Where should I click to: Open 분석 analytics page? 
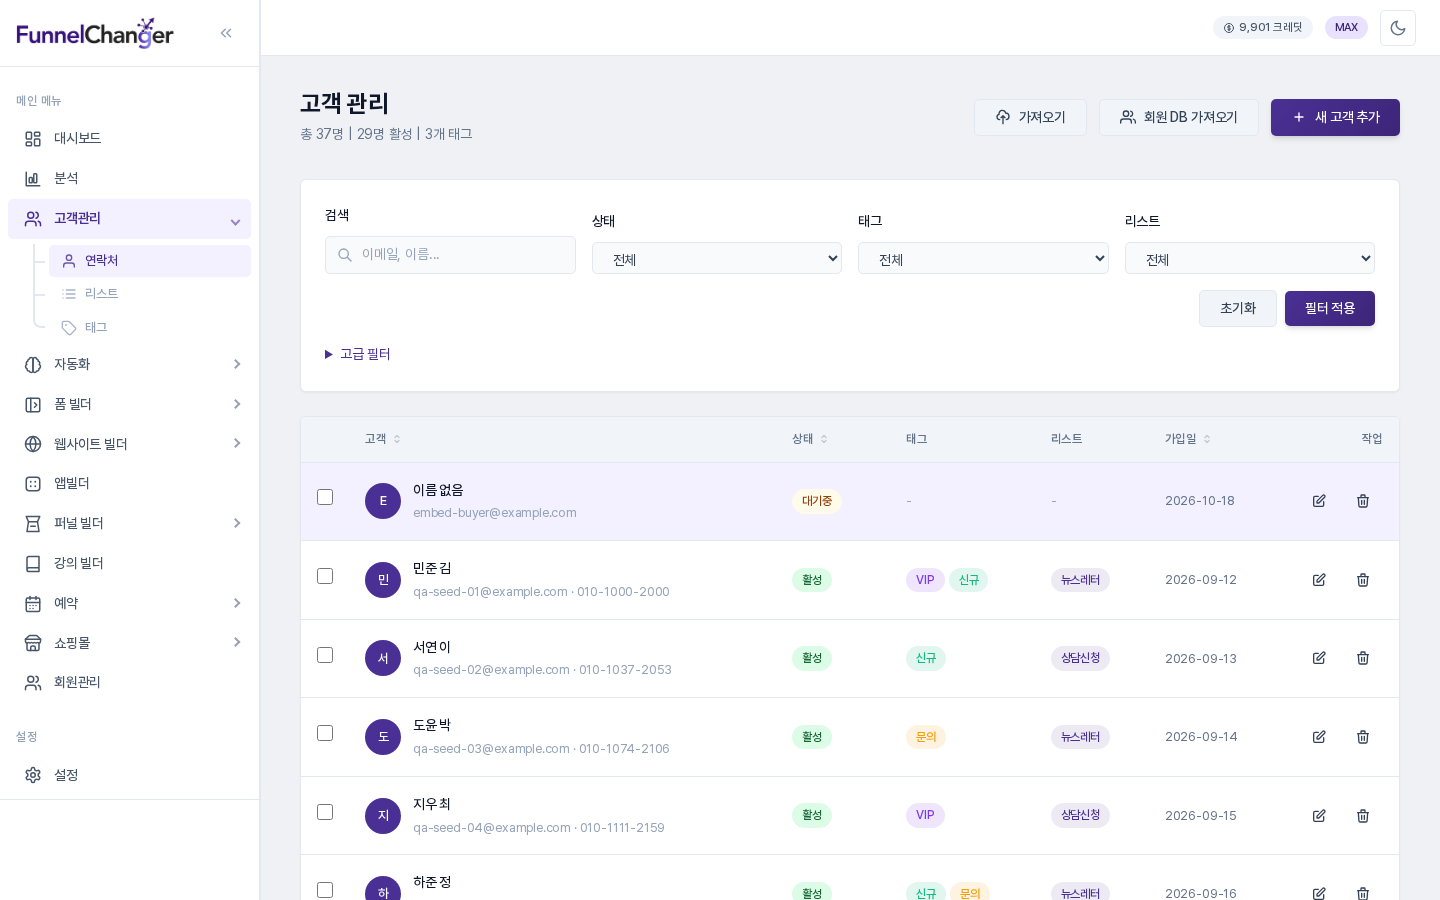coord(130,179)
